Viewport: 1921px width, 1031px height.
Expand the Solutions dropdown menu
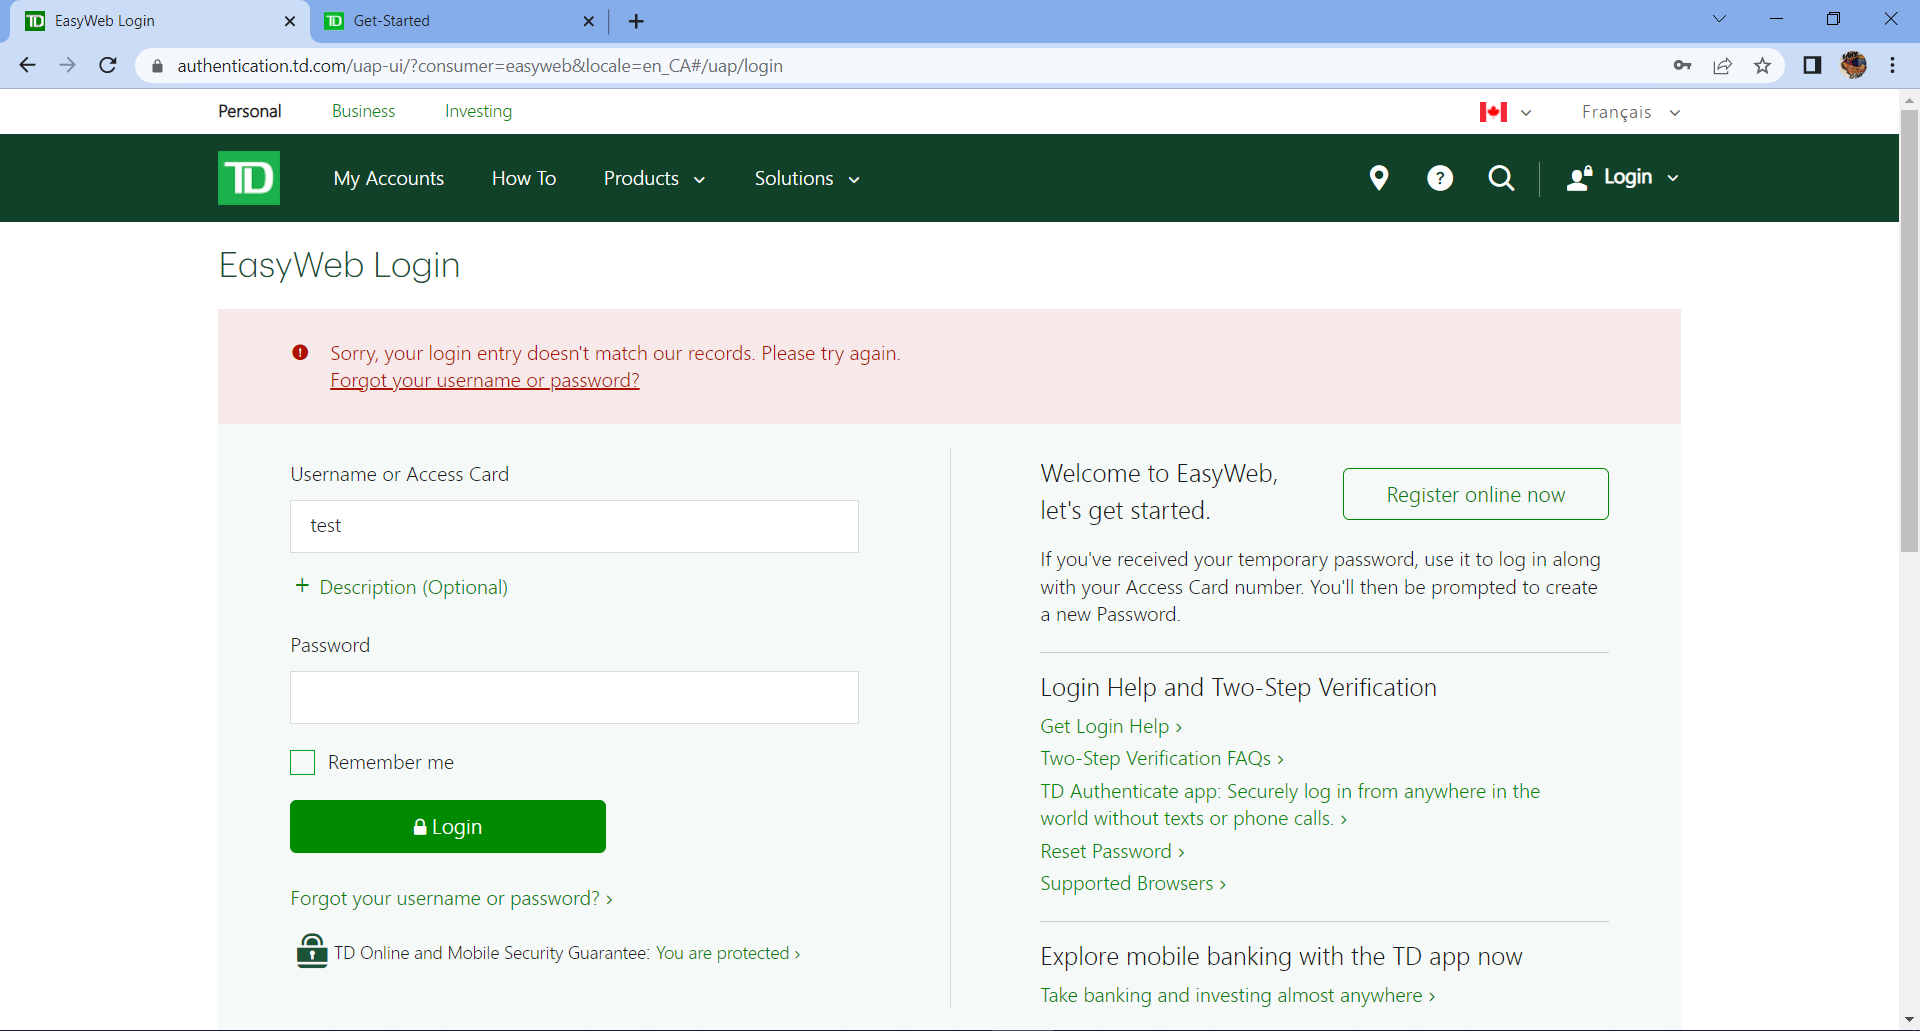click(806, 178)
